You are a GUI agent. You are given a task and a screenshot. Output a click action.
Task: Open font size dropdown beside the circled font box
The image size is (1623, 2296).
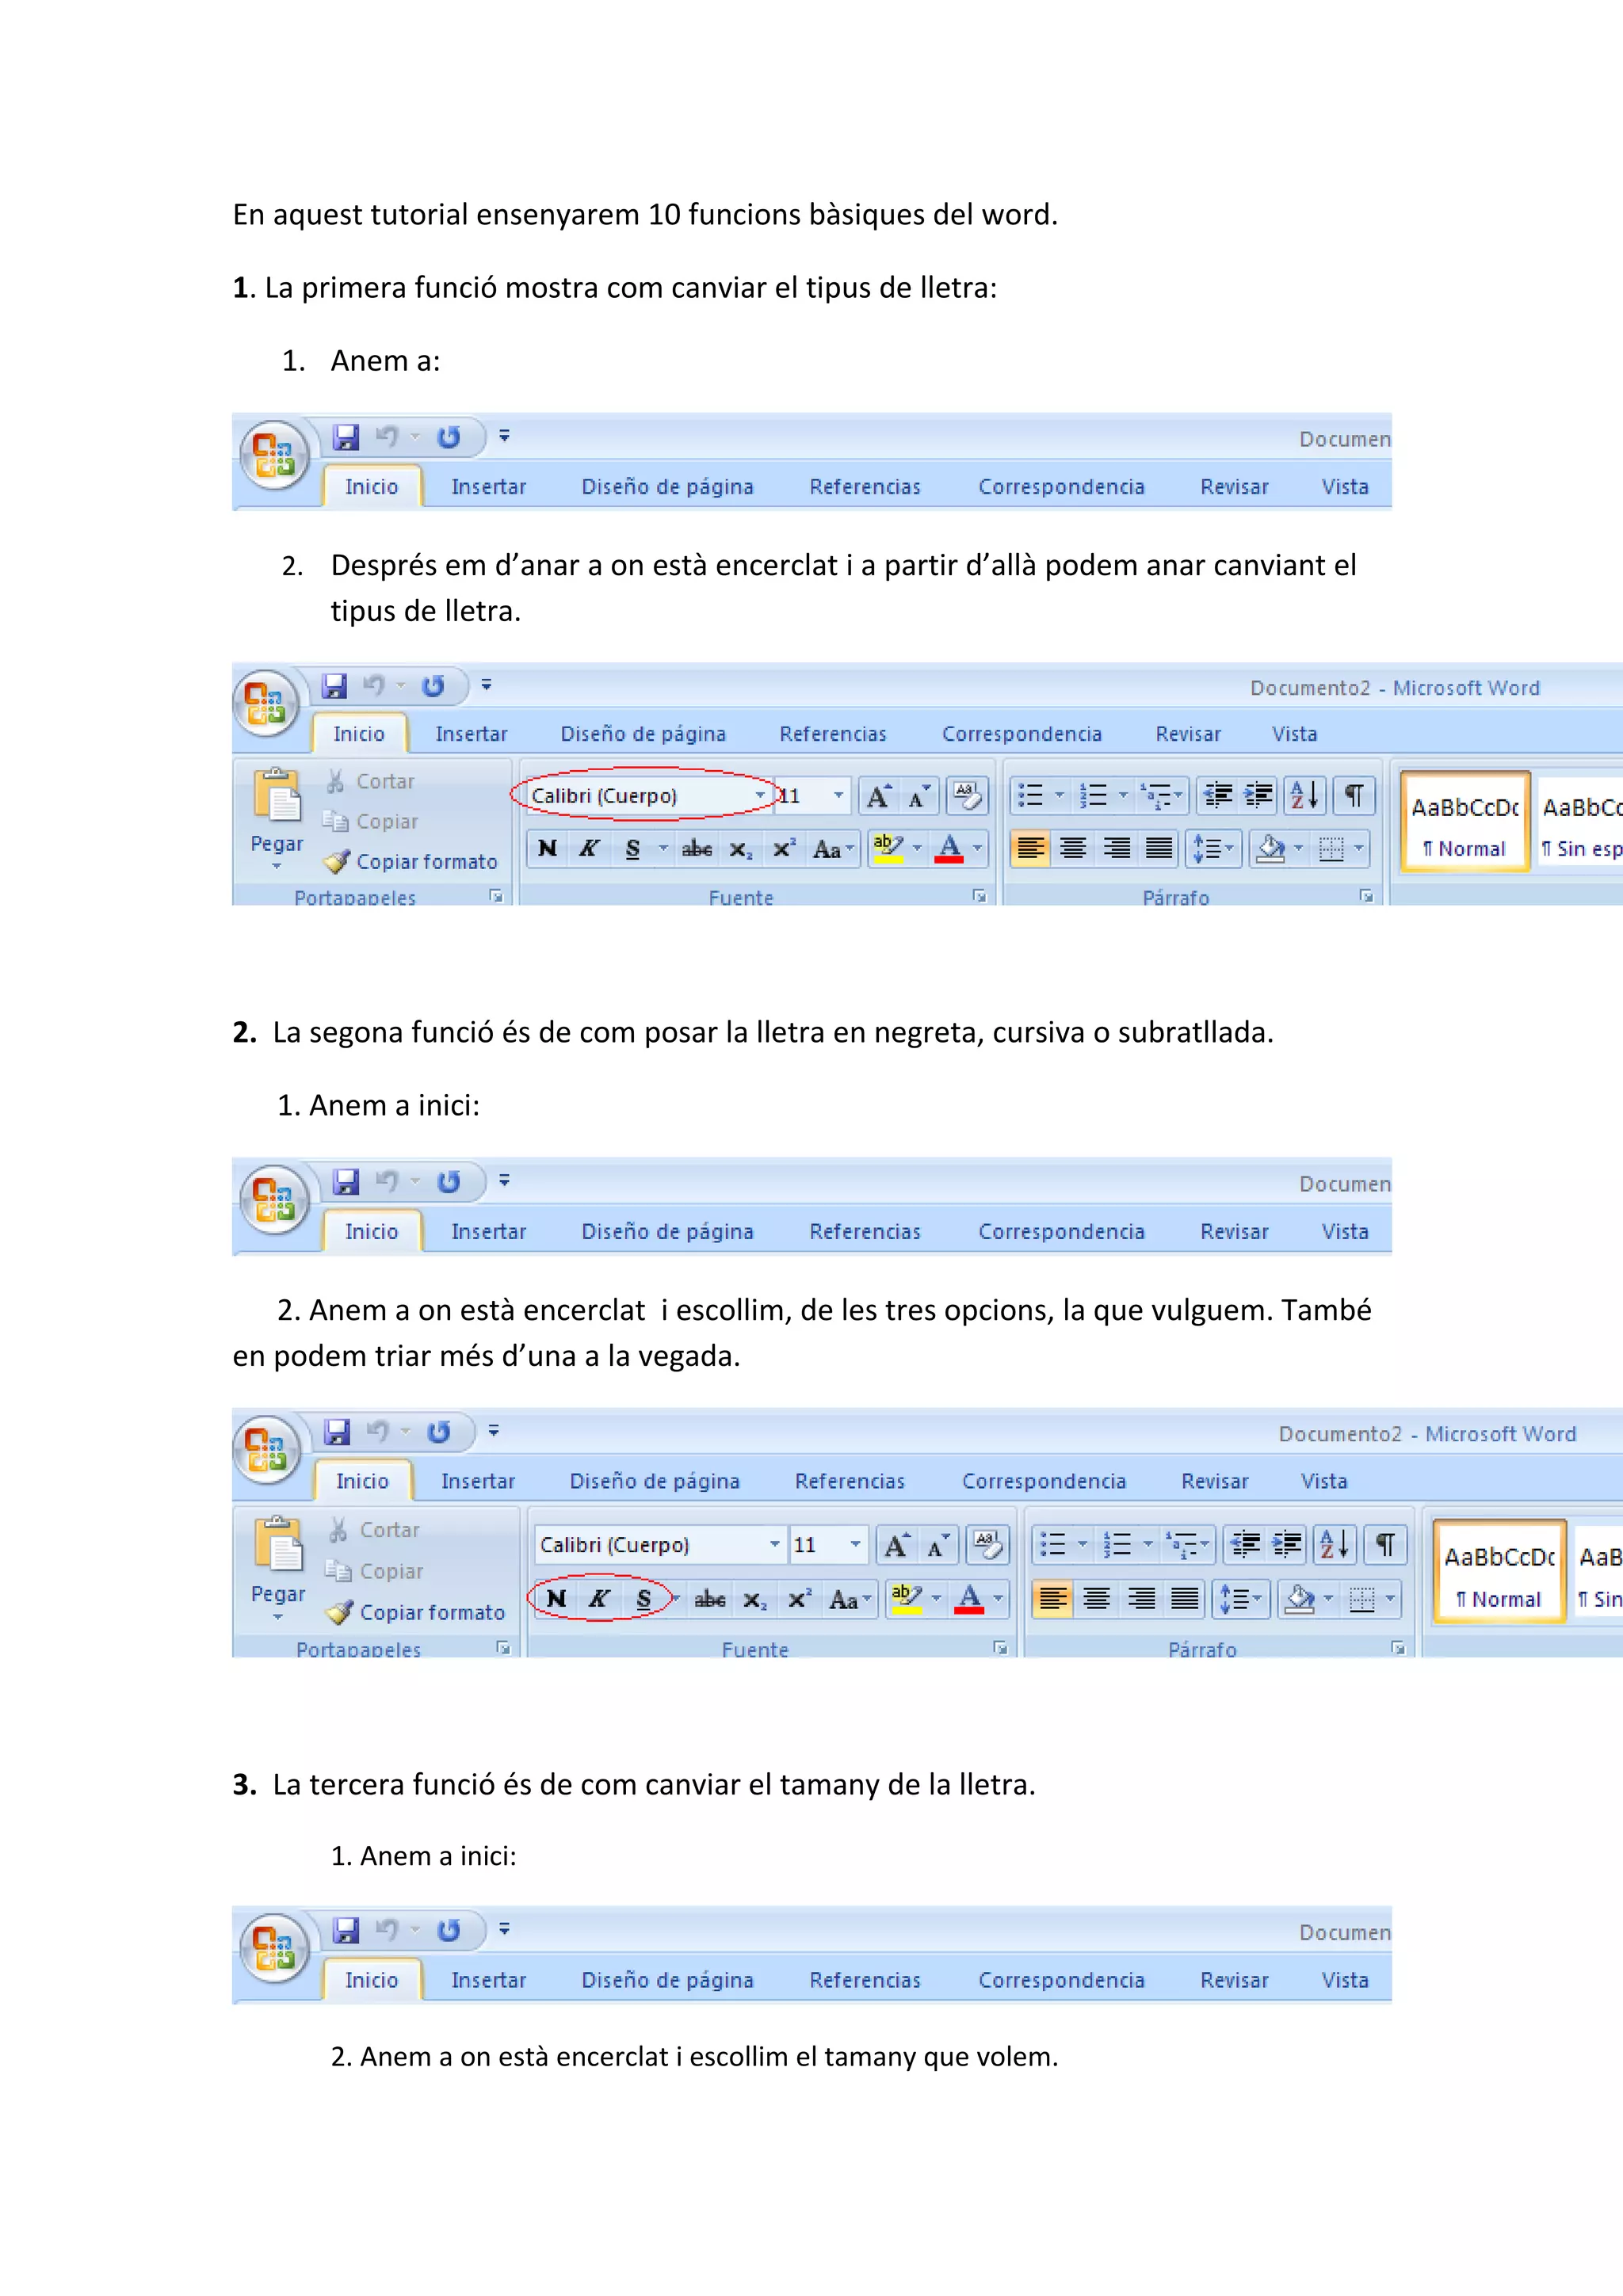[838, 796]
